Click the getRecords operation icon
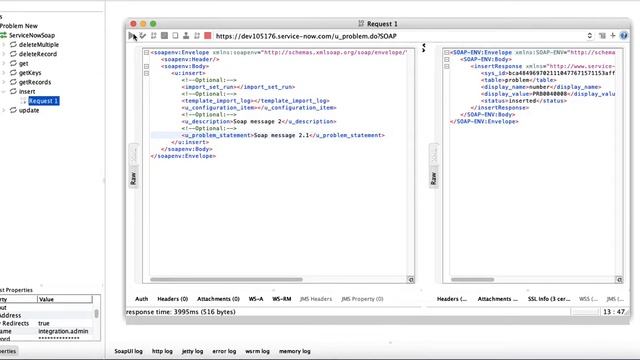This screenshot has width=640, height=360. coord(13,82)
